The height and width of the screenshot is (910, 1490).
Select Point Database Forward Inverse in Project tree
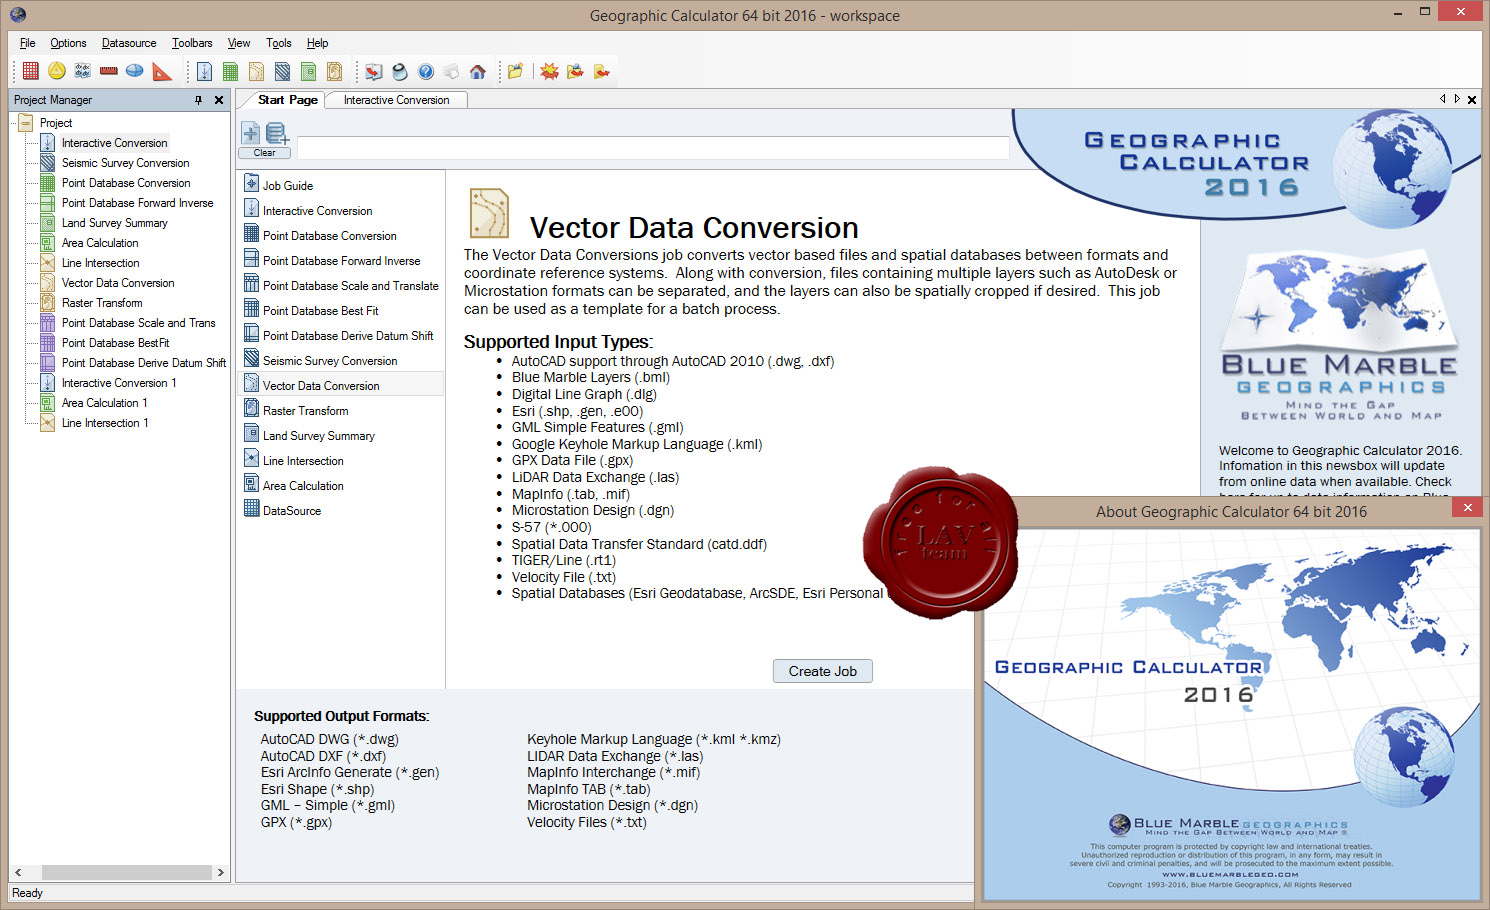tap(137, 203)
